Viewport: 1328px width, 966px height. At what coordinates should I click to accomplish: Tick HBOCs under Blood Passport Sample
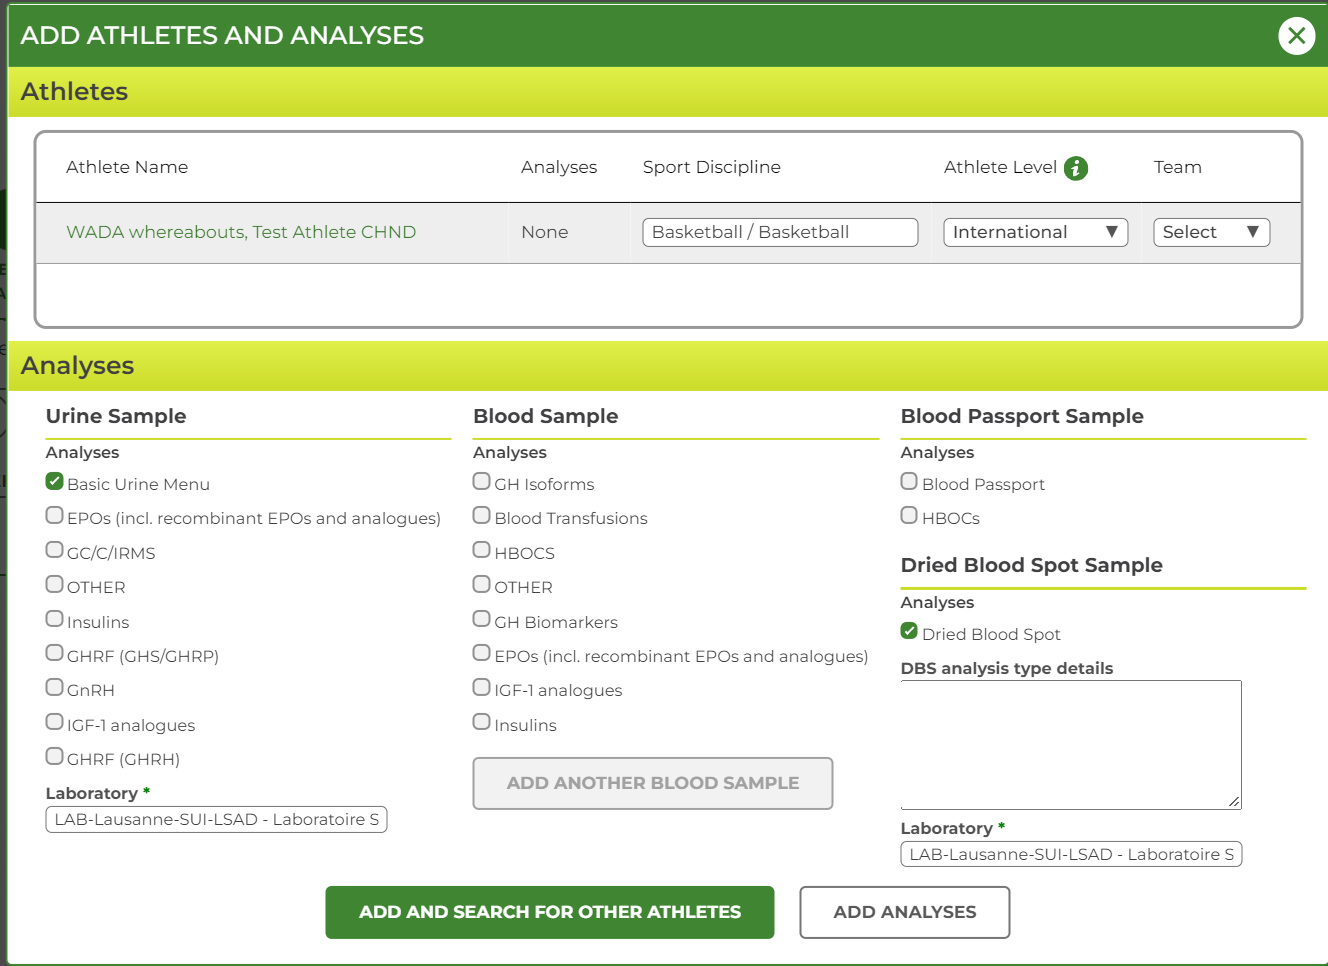click(909, 515)
